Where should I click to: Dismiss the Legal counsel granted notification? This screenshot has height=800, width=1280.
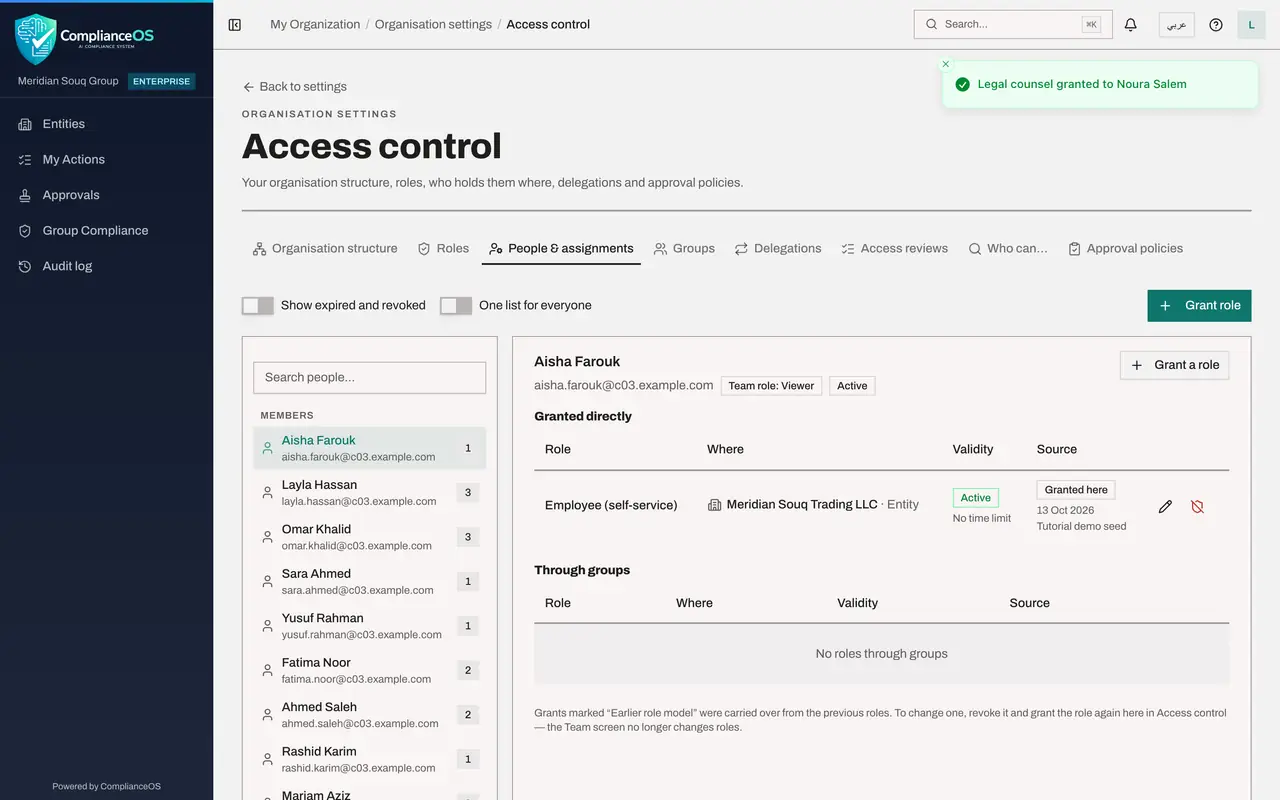click(946, 64)
